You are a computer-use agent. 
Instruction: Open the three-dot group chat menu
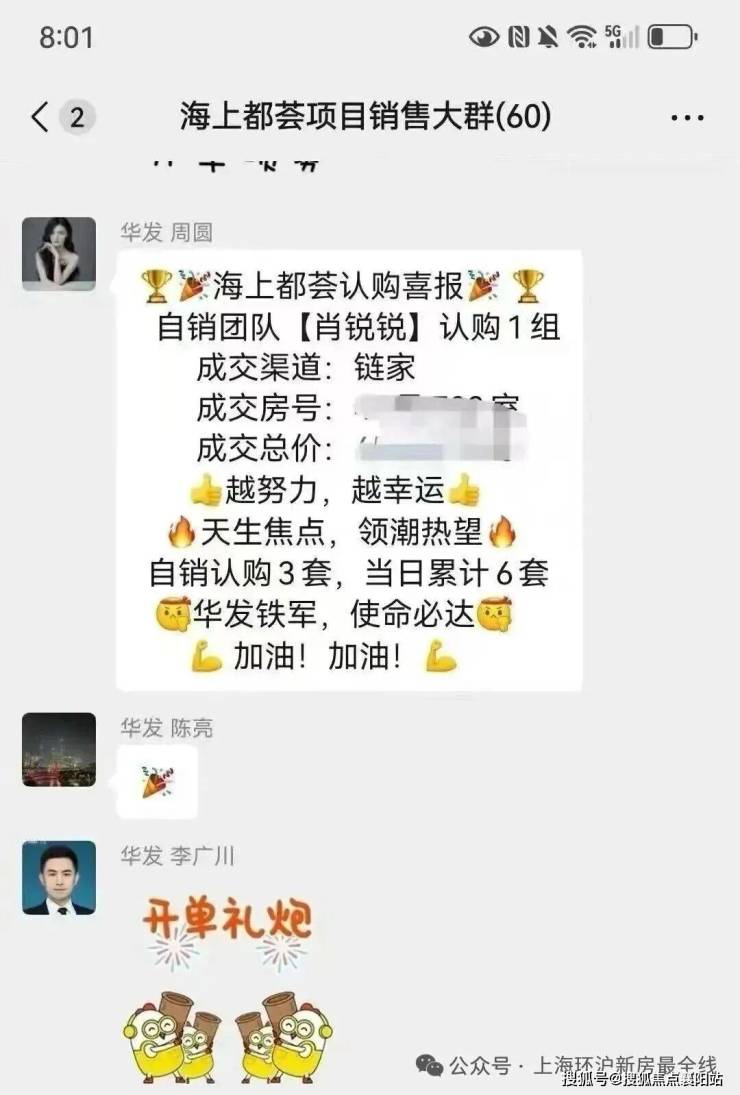(x=687, y=117)
